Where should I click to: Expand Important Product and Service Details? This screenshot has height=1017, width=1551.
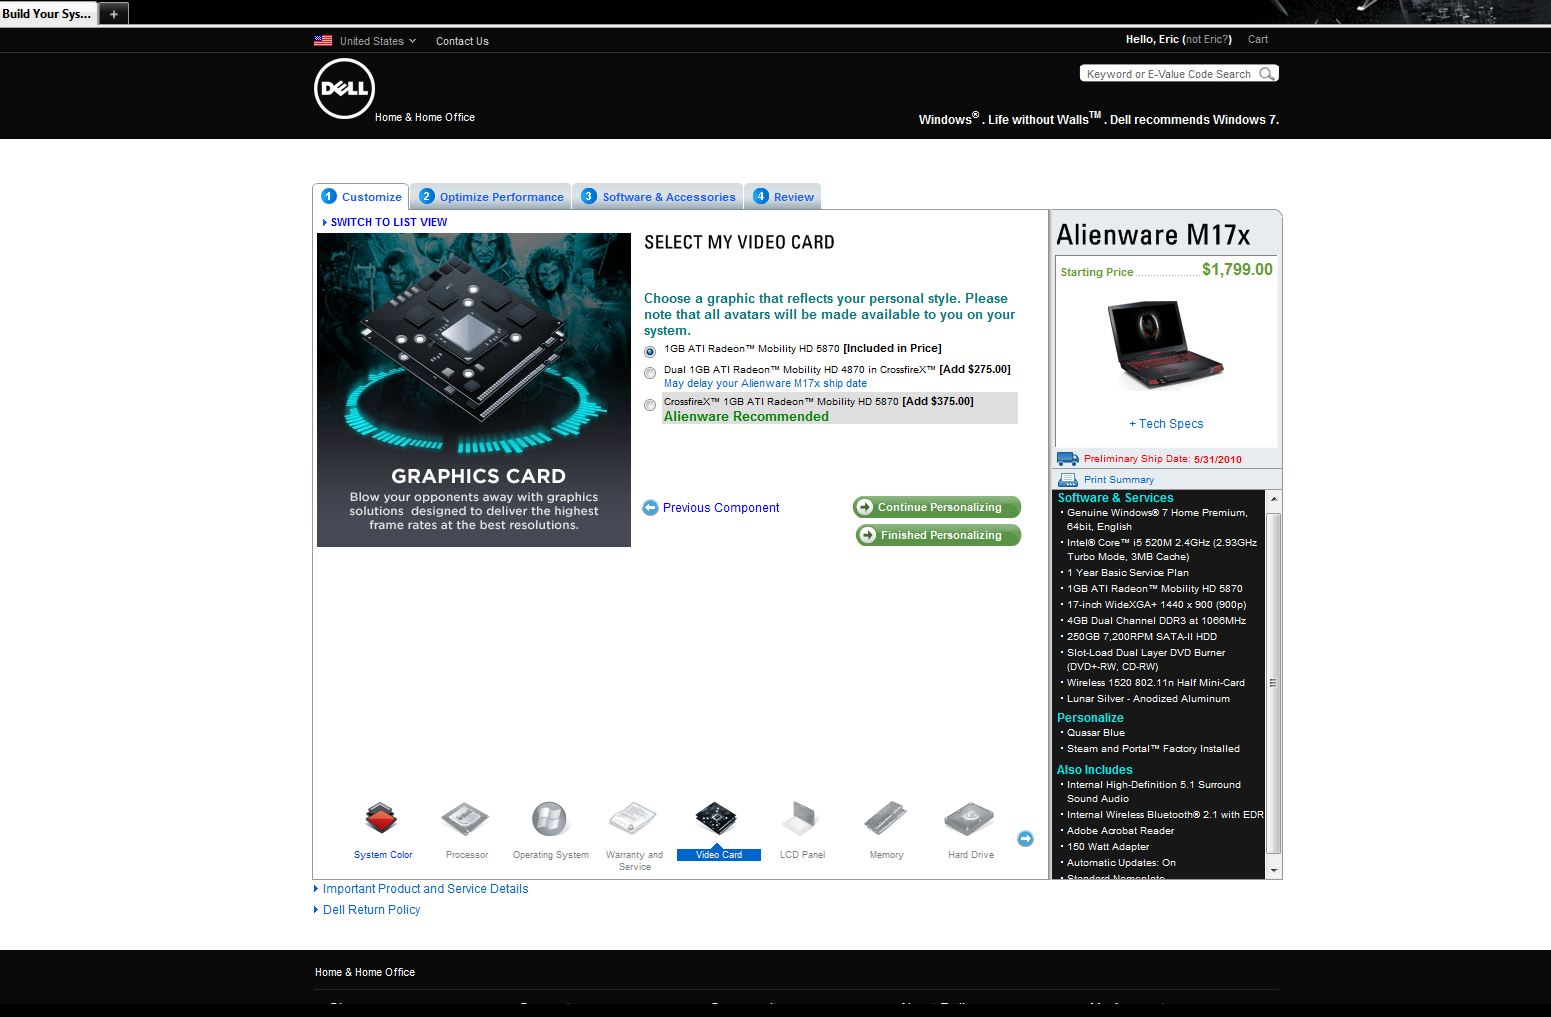coord(425,889)
